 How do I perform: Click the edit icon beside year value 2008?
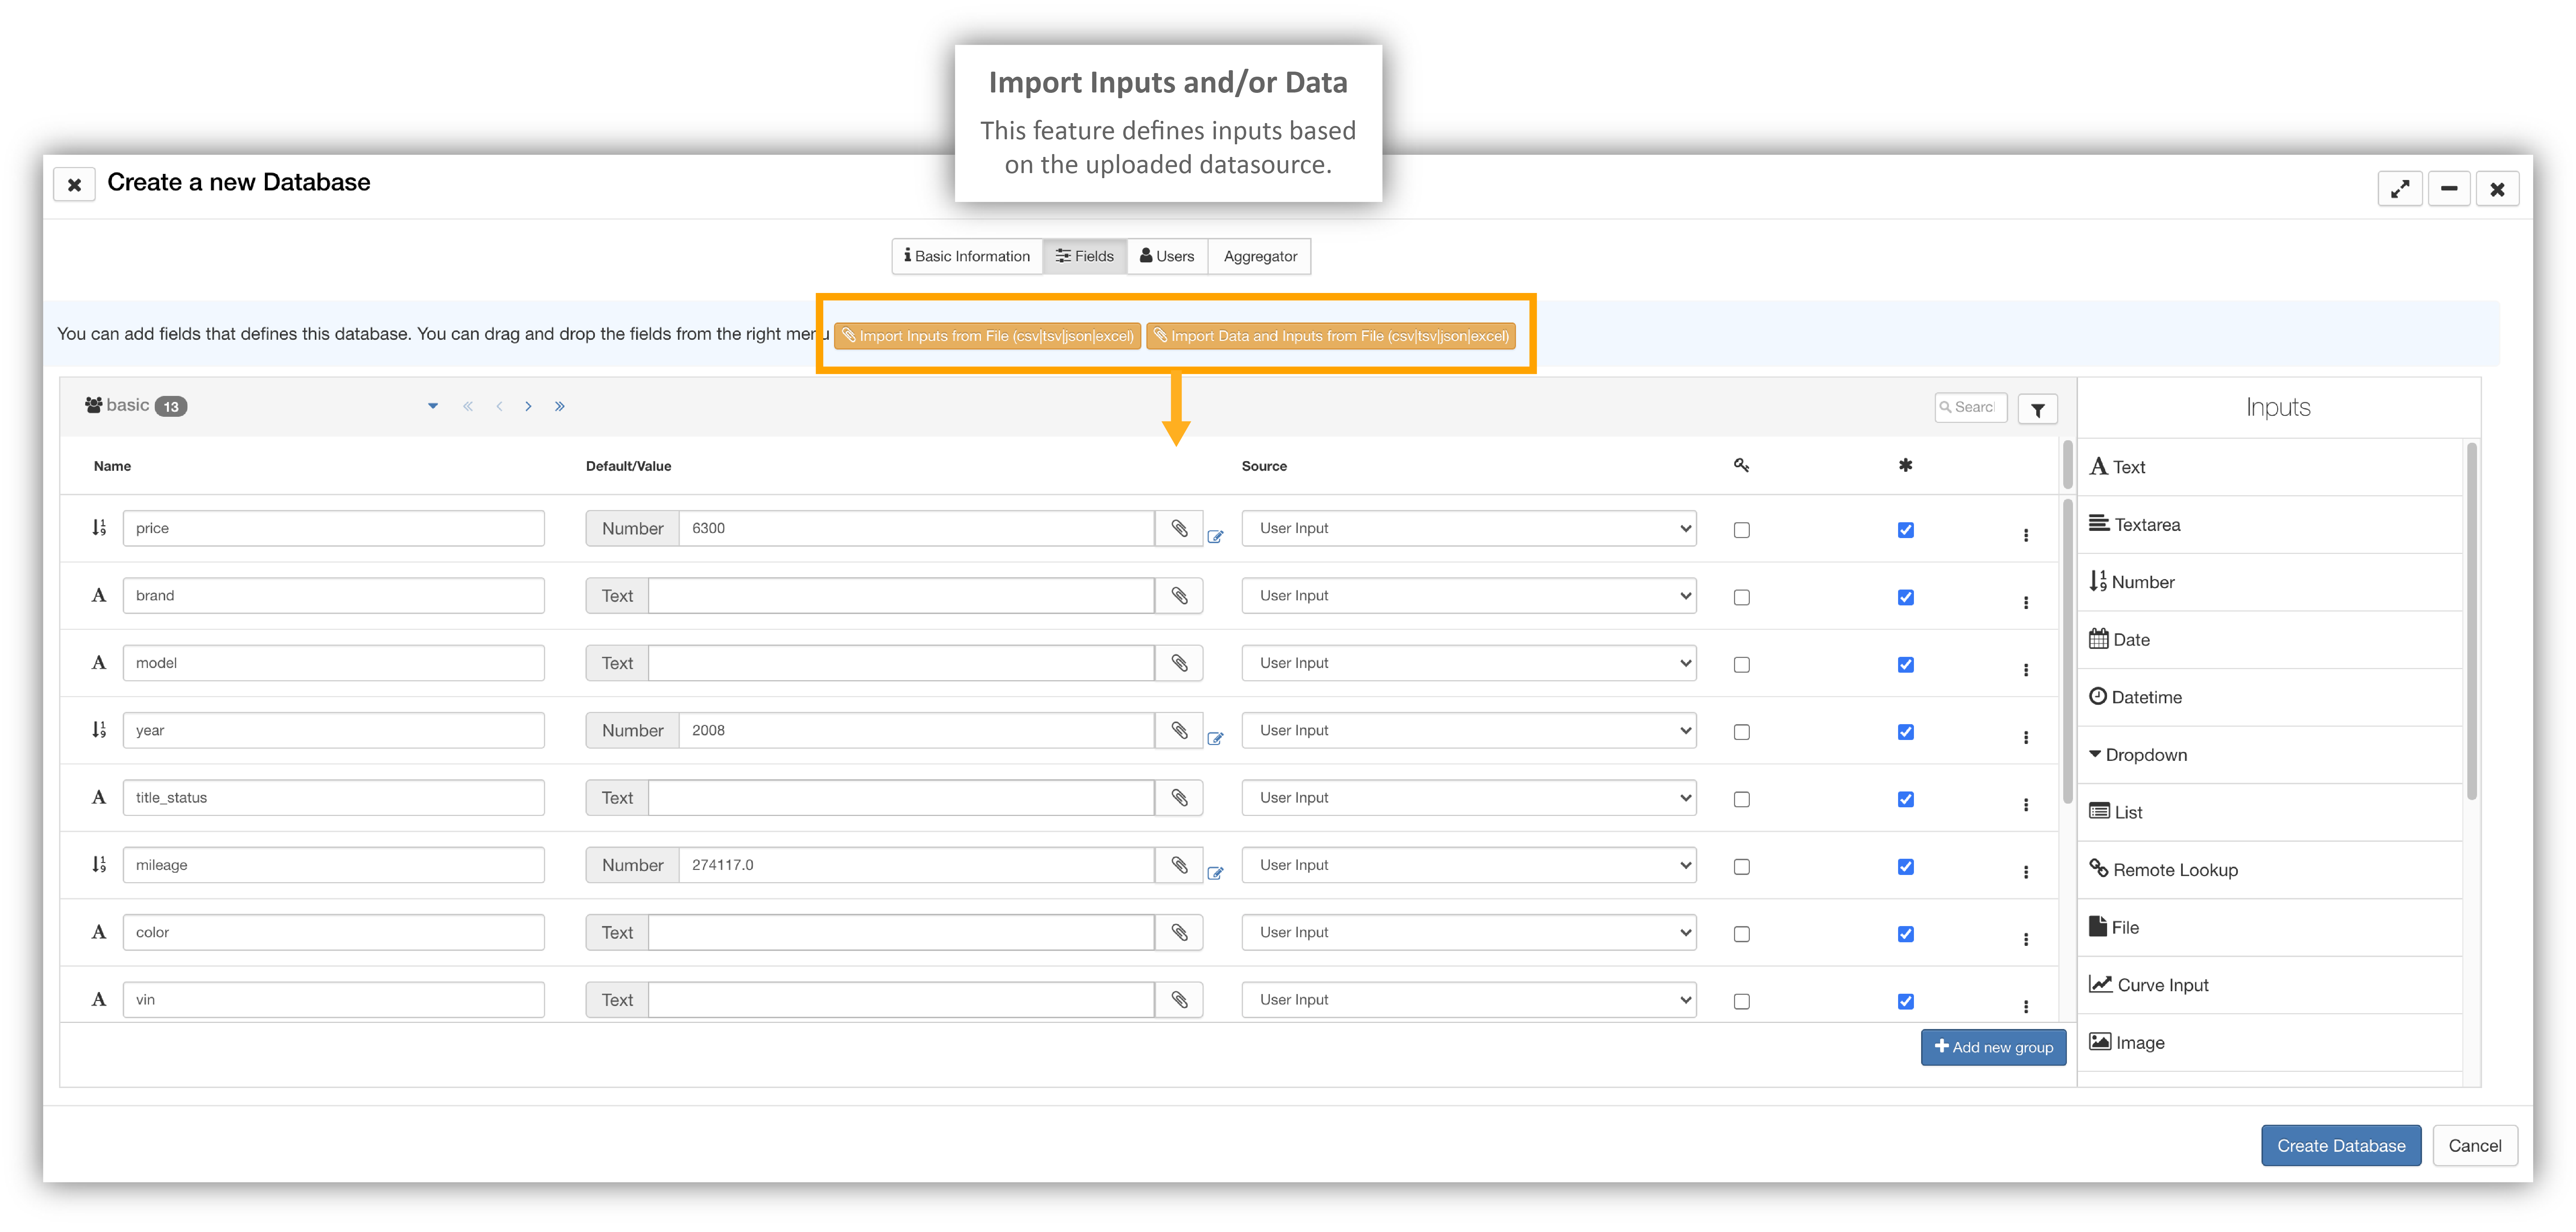tap(1215, 739)
